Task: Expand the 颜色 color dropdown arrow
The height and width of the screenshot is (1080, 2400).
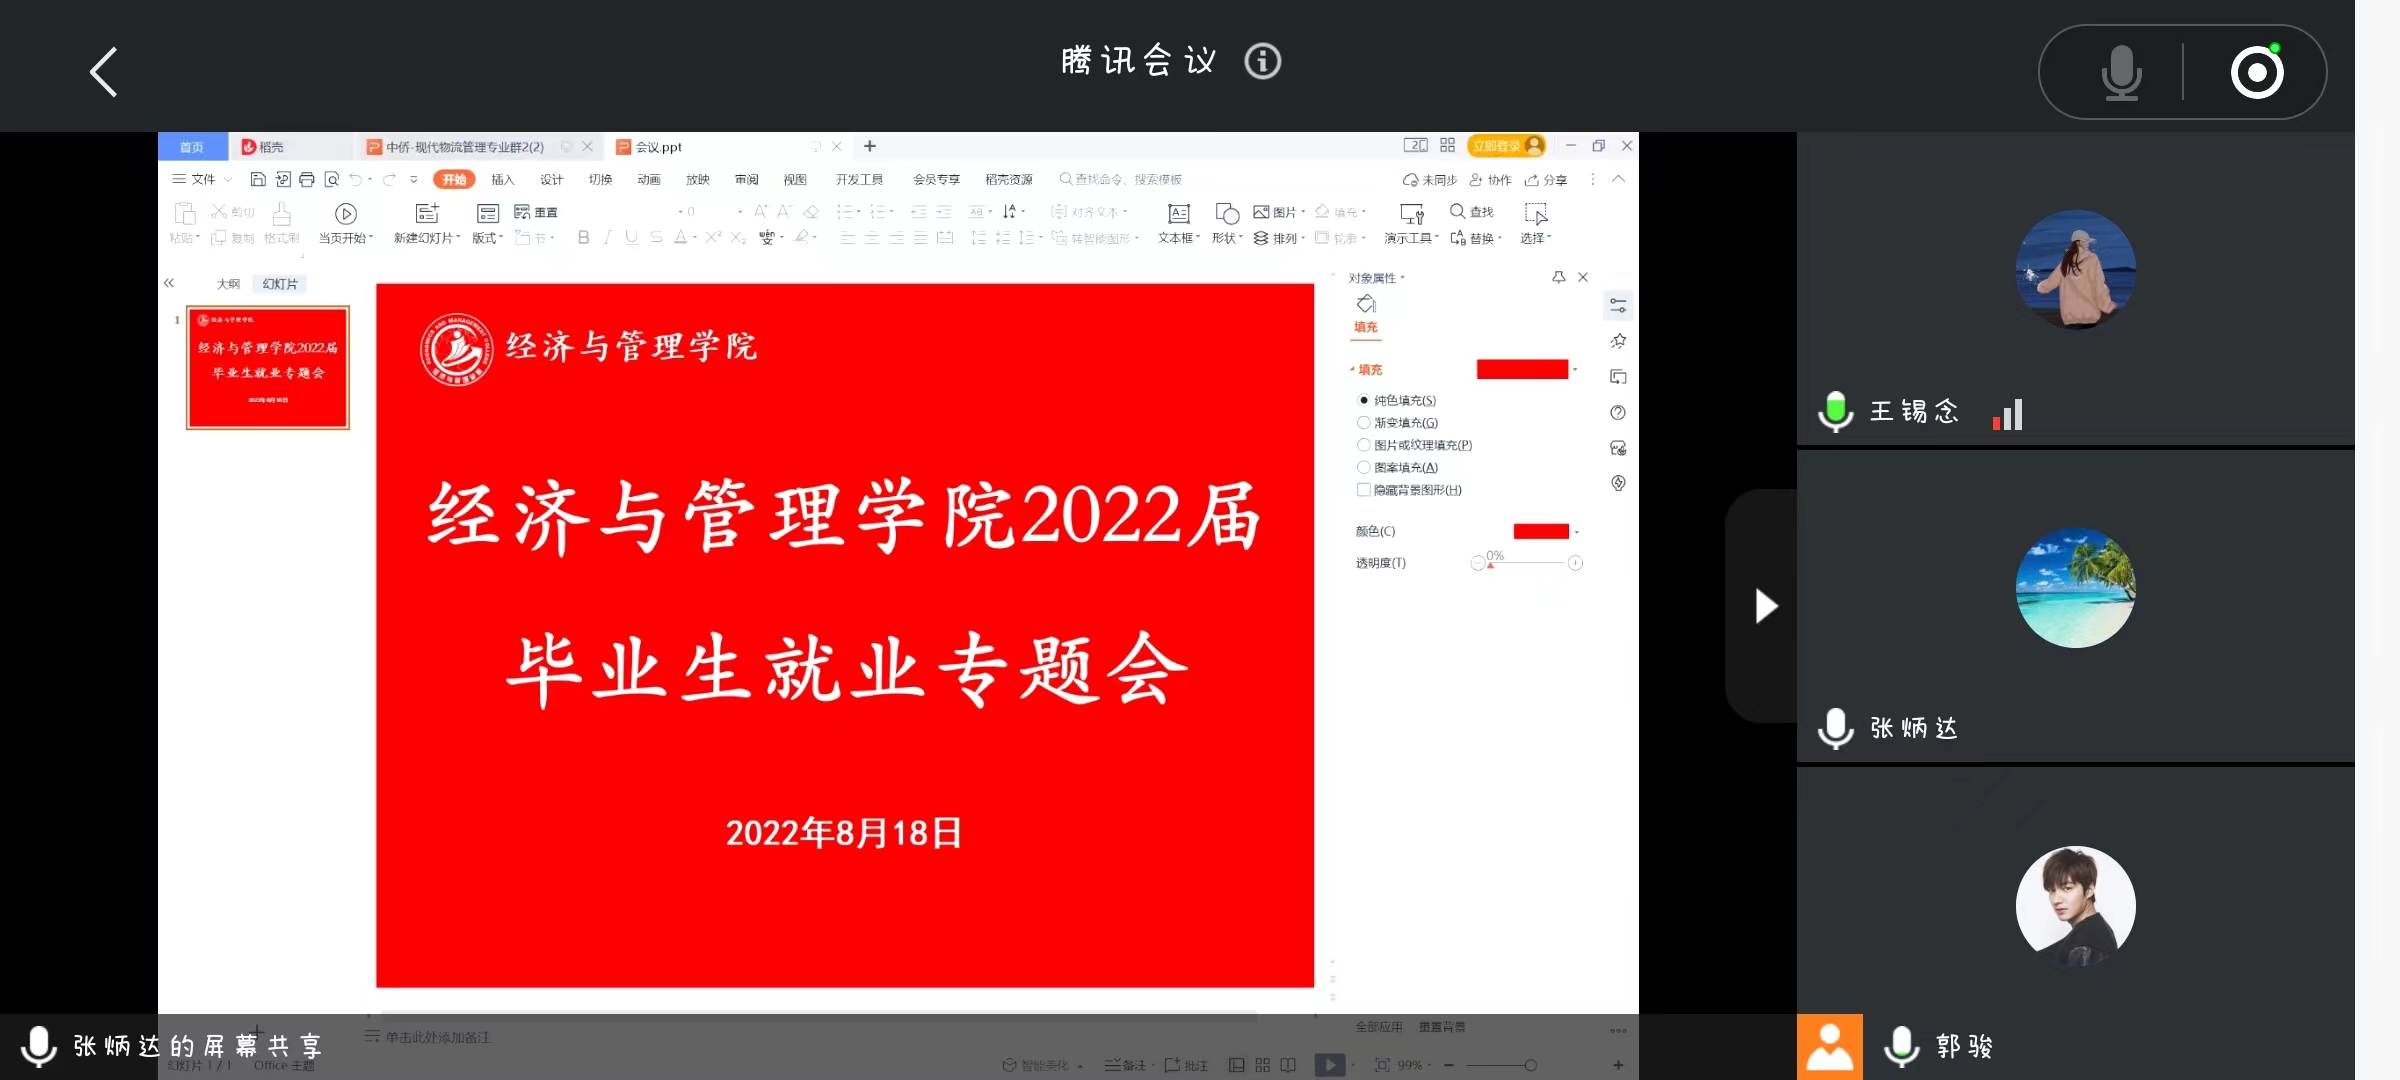Action: [1577, 532]
